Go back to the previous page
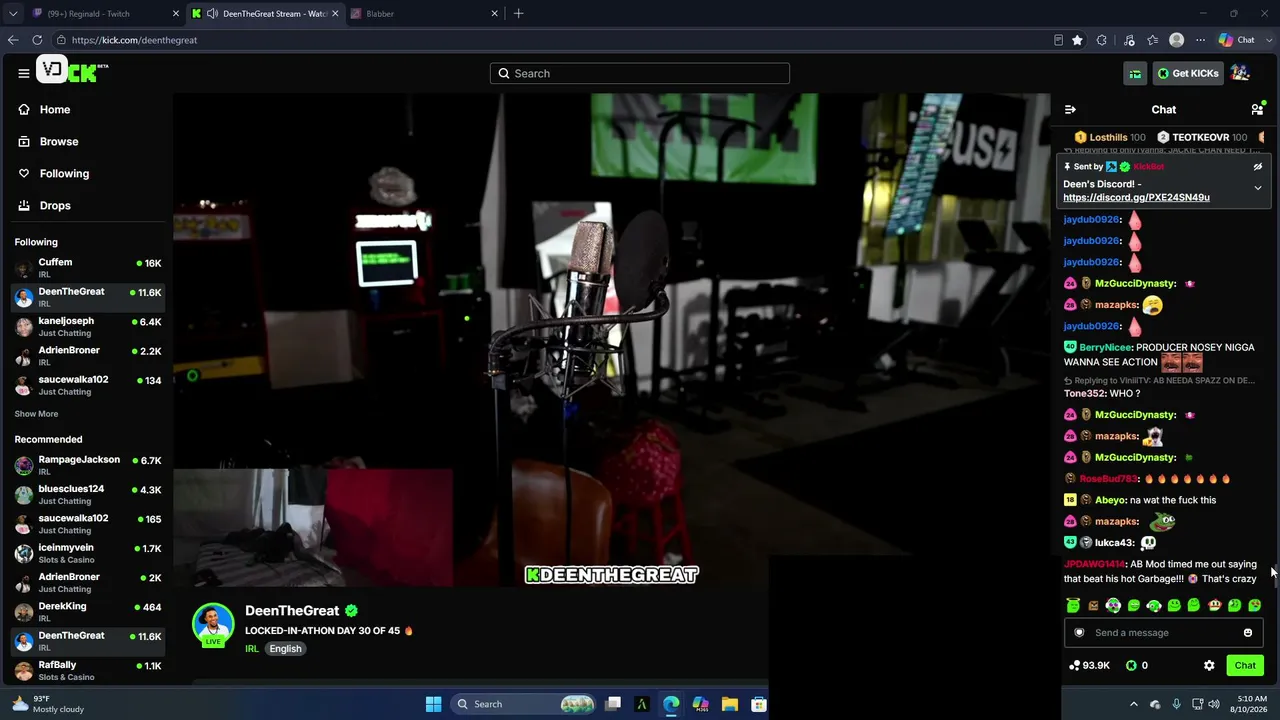This screenshot has width=1280, height=720. (x=13, y=40)
